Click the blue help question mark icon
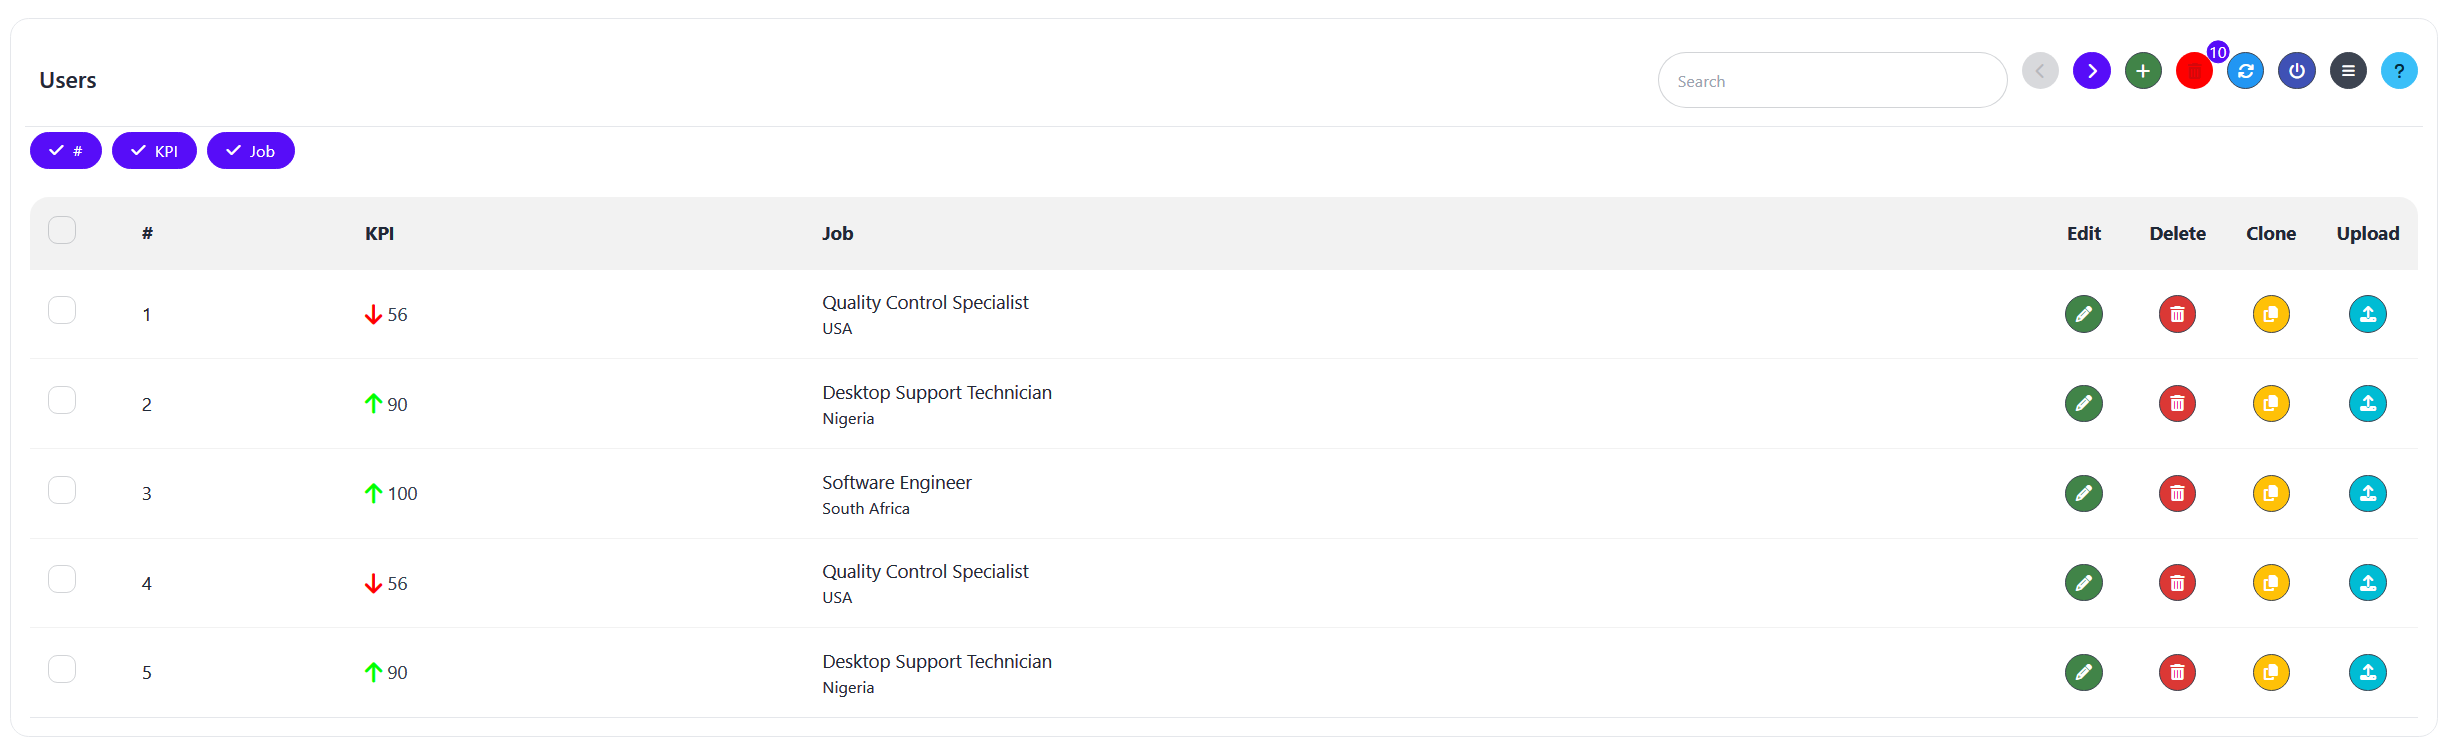2446x746 pixels. pyautogui.click(x=2398, y=71)
